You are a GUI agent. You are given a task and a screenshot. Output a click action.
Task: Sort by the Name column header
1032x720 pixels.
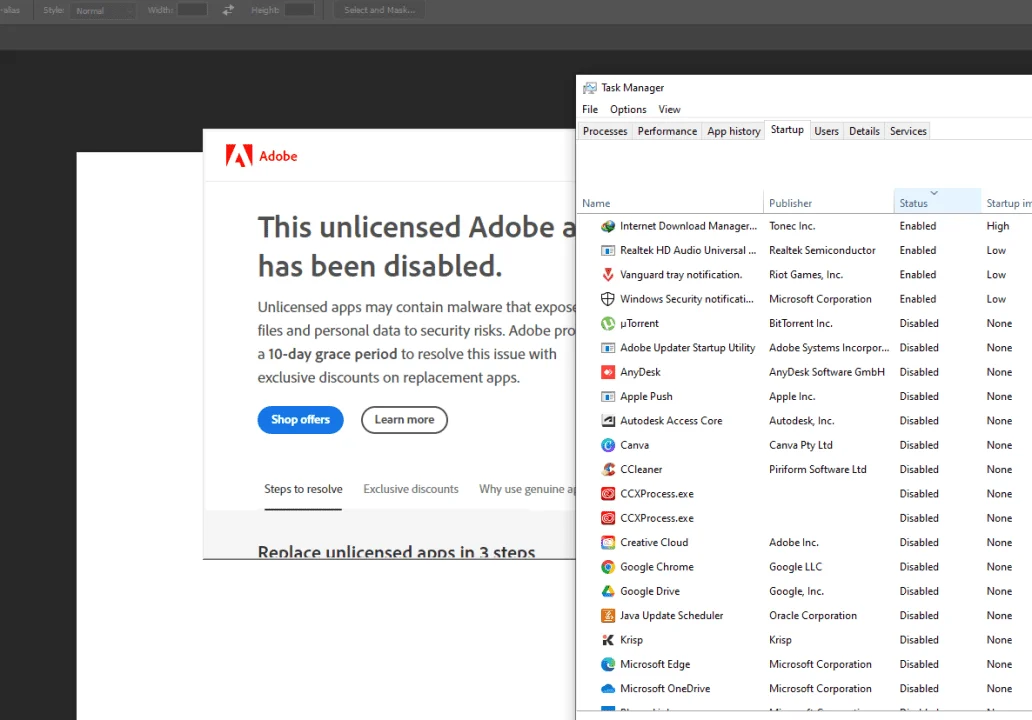pyautogui.click(x=670, y=203)
